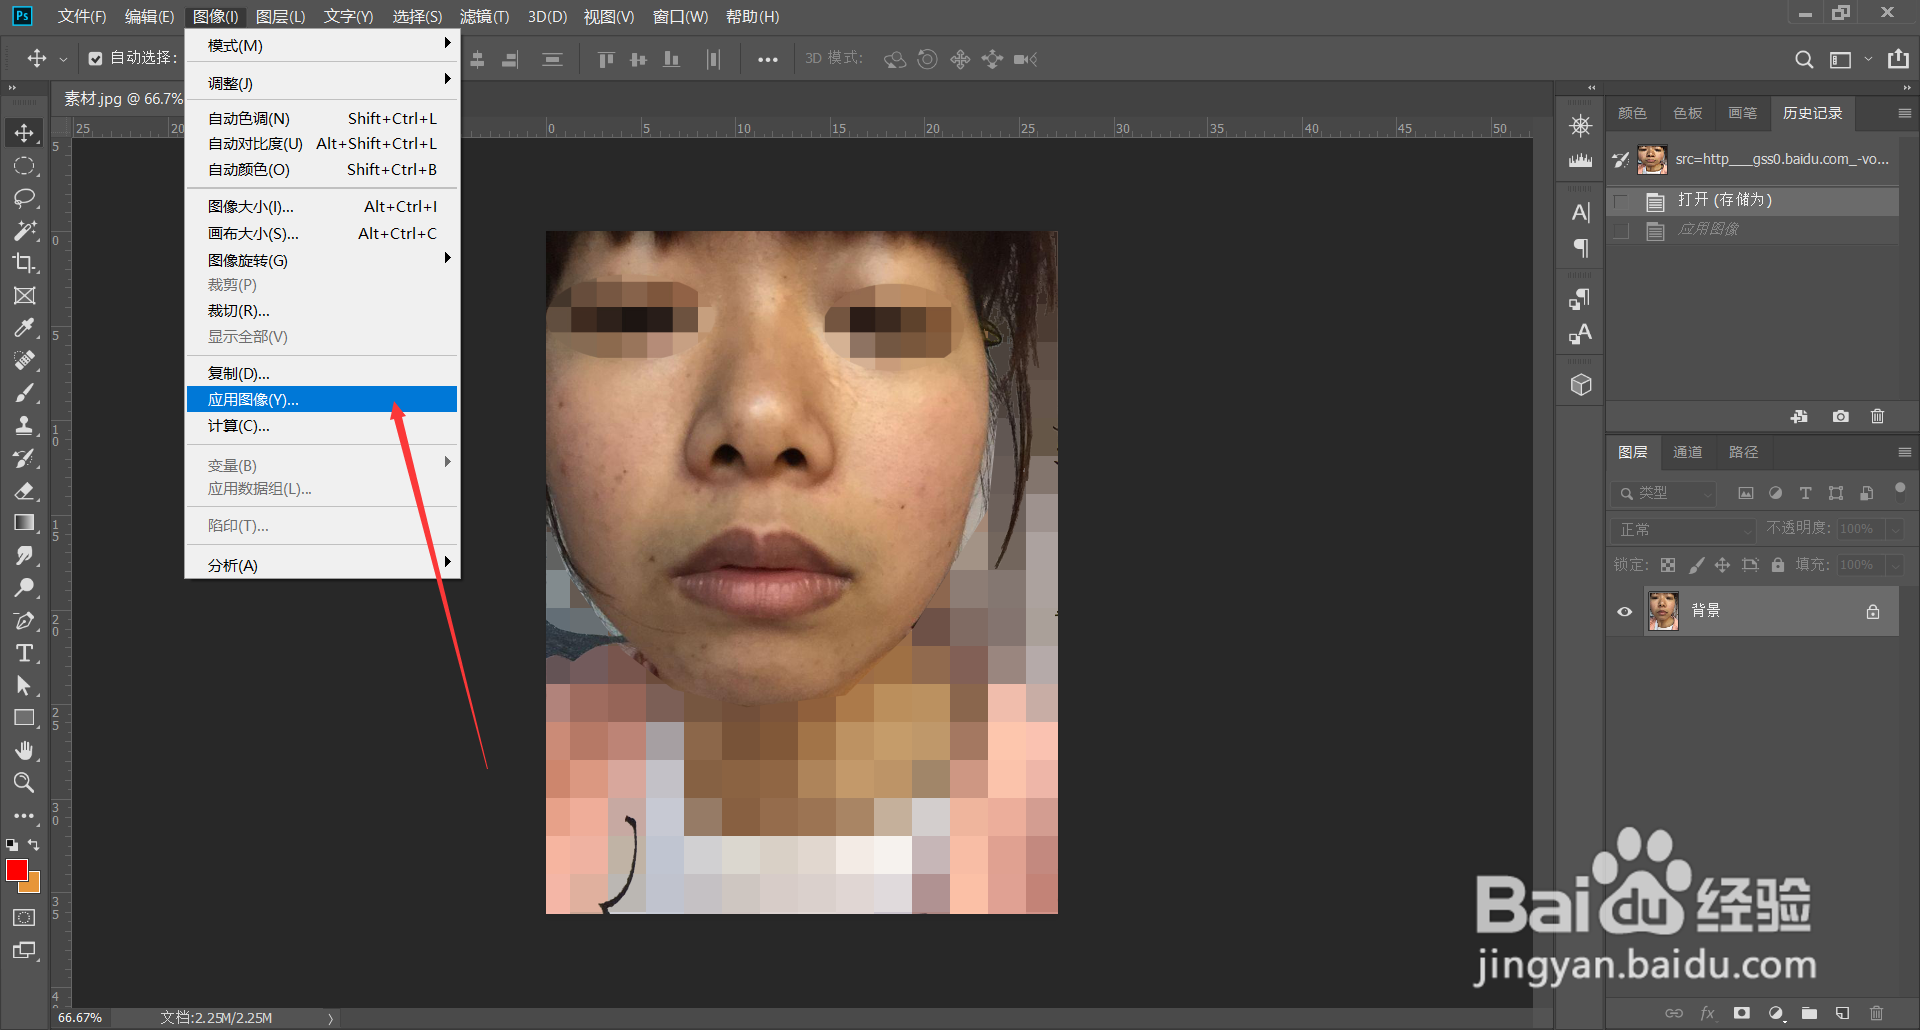1920x1030 pixels.
Task: Delete current state in History panel
Action: (x=1877, y=417)
